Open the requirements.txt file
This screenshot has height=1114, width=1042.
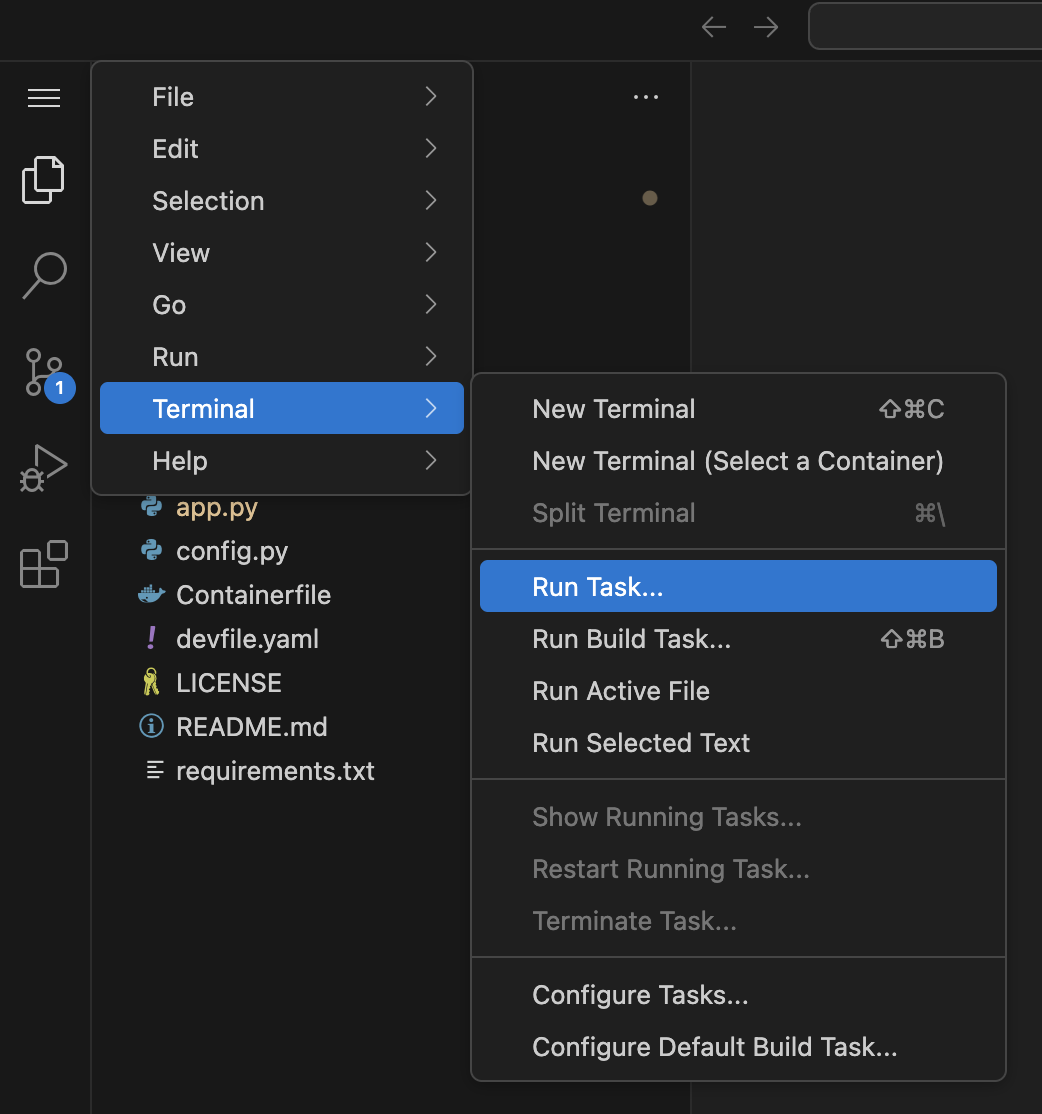(274, 771)
